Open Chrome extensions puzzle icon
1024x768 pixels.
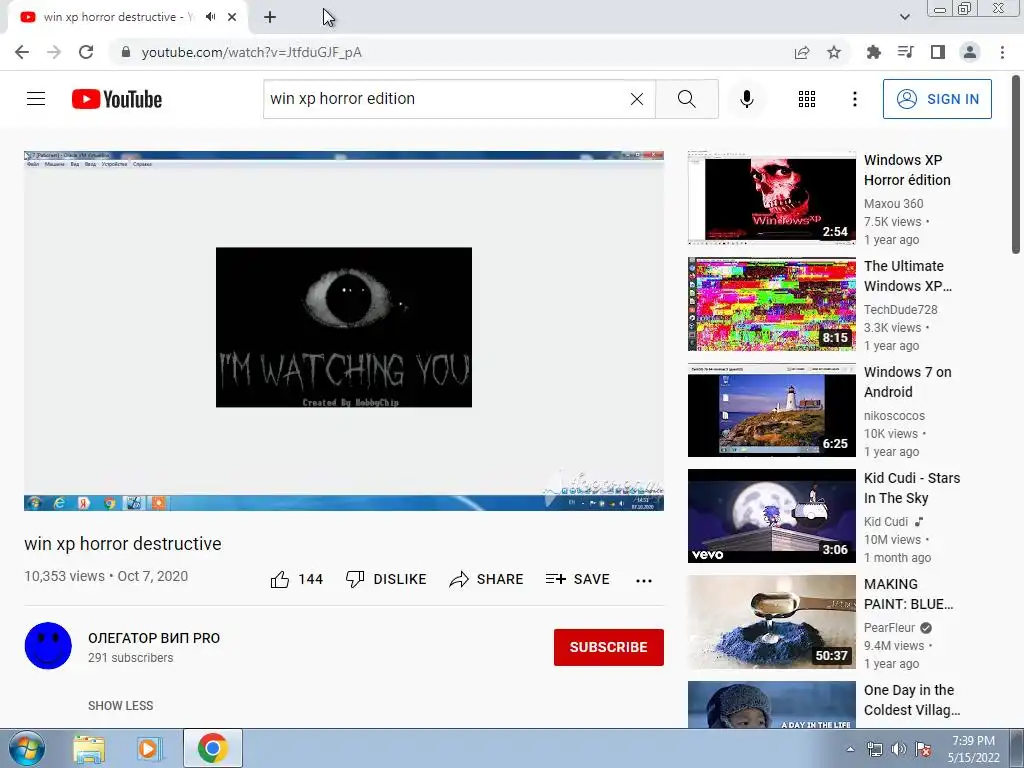tap(873, 52)
